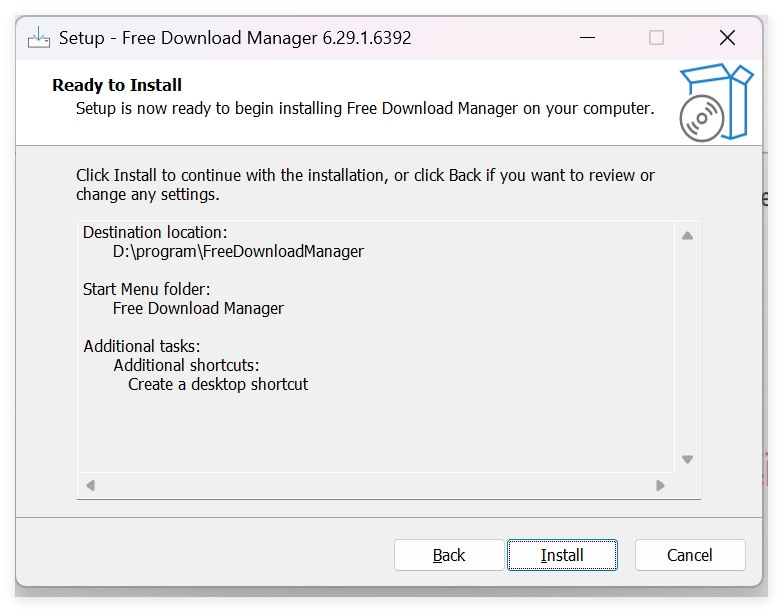
Task: Click the "Ready to Install" heading
Action: pos(117,86)
